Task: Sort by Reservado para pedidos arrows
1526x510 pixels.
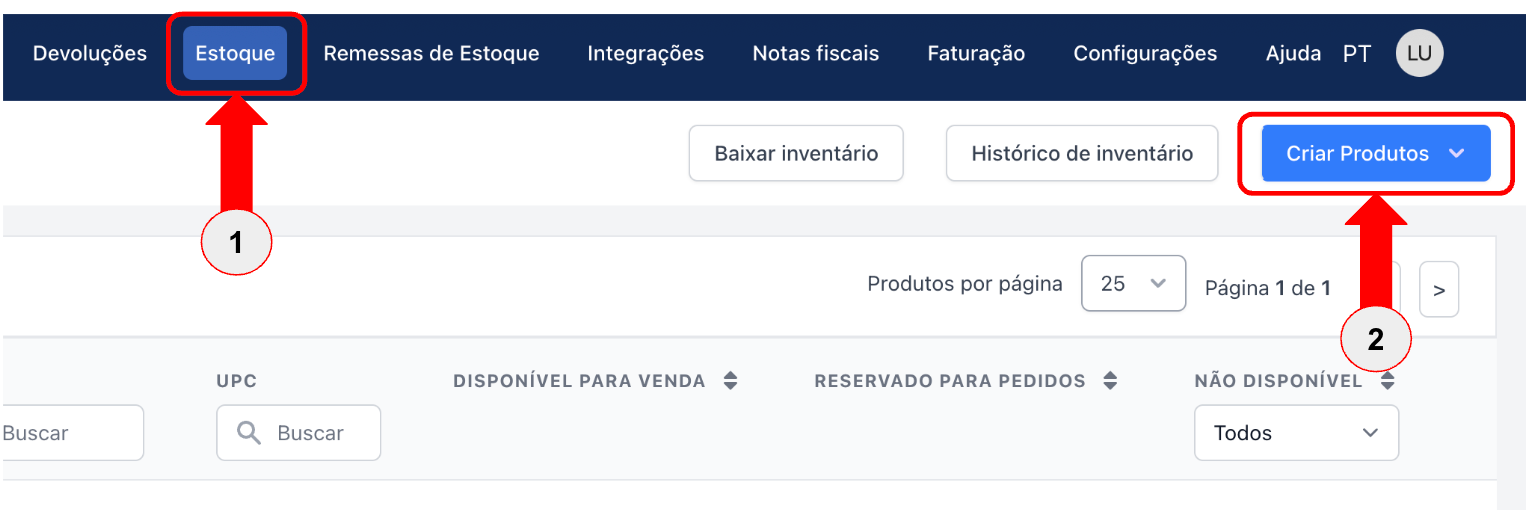Action: (1109, 381)
